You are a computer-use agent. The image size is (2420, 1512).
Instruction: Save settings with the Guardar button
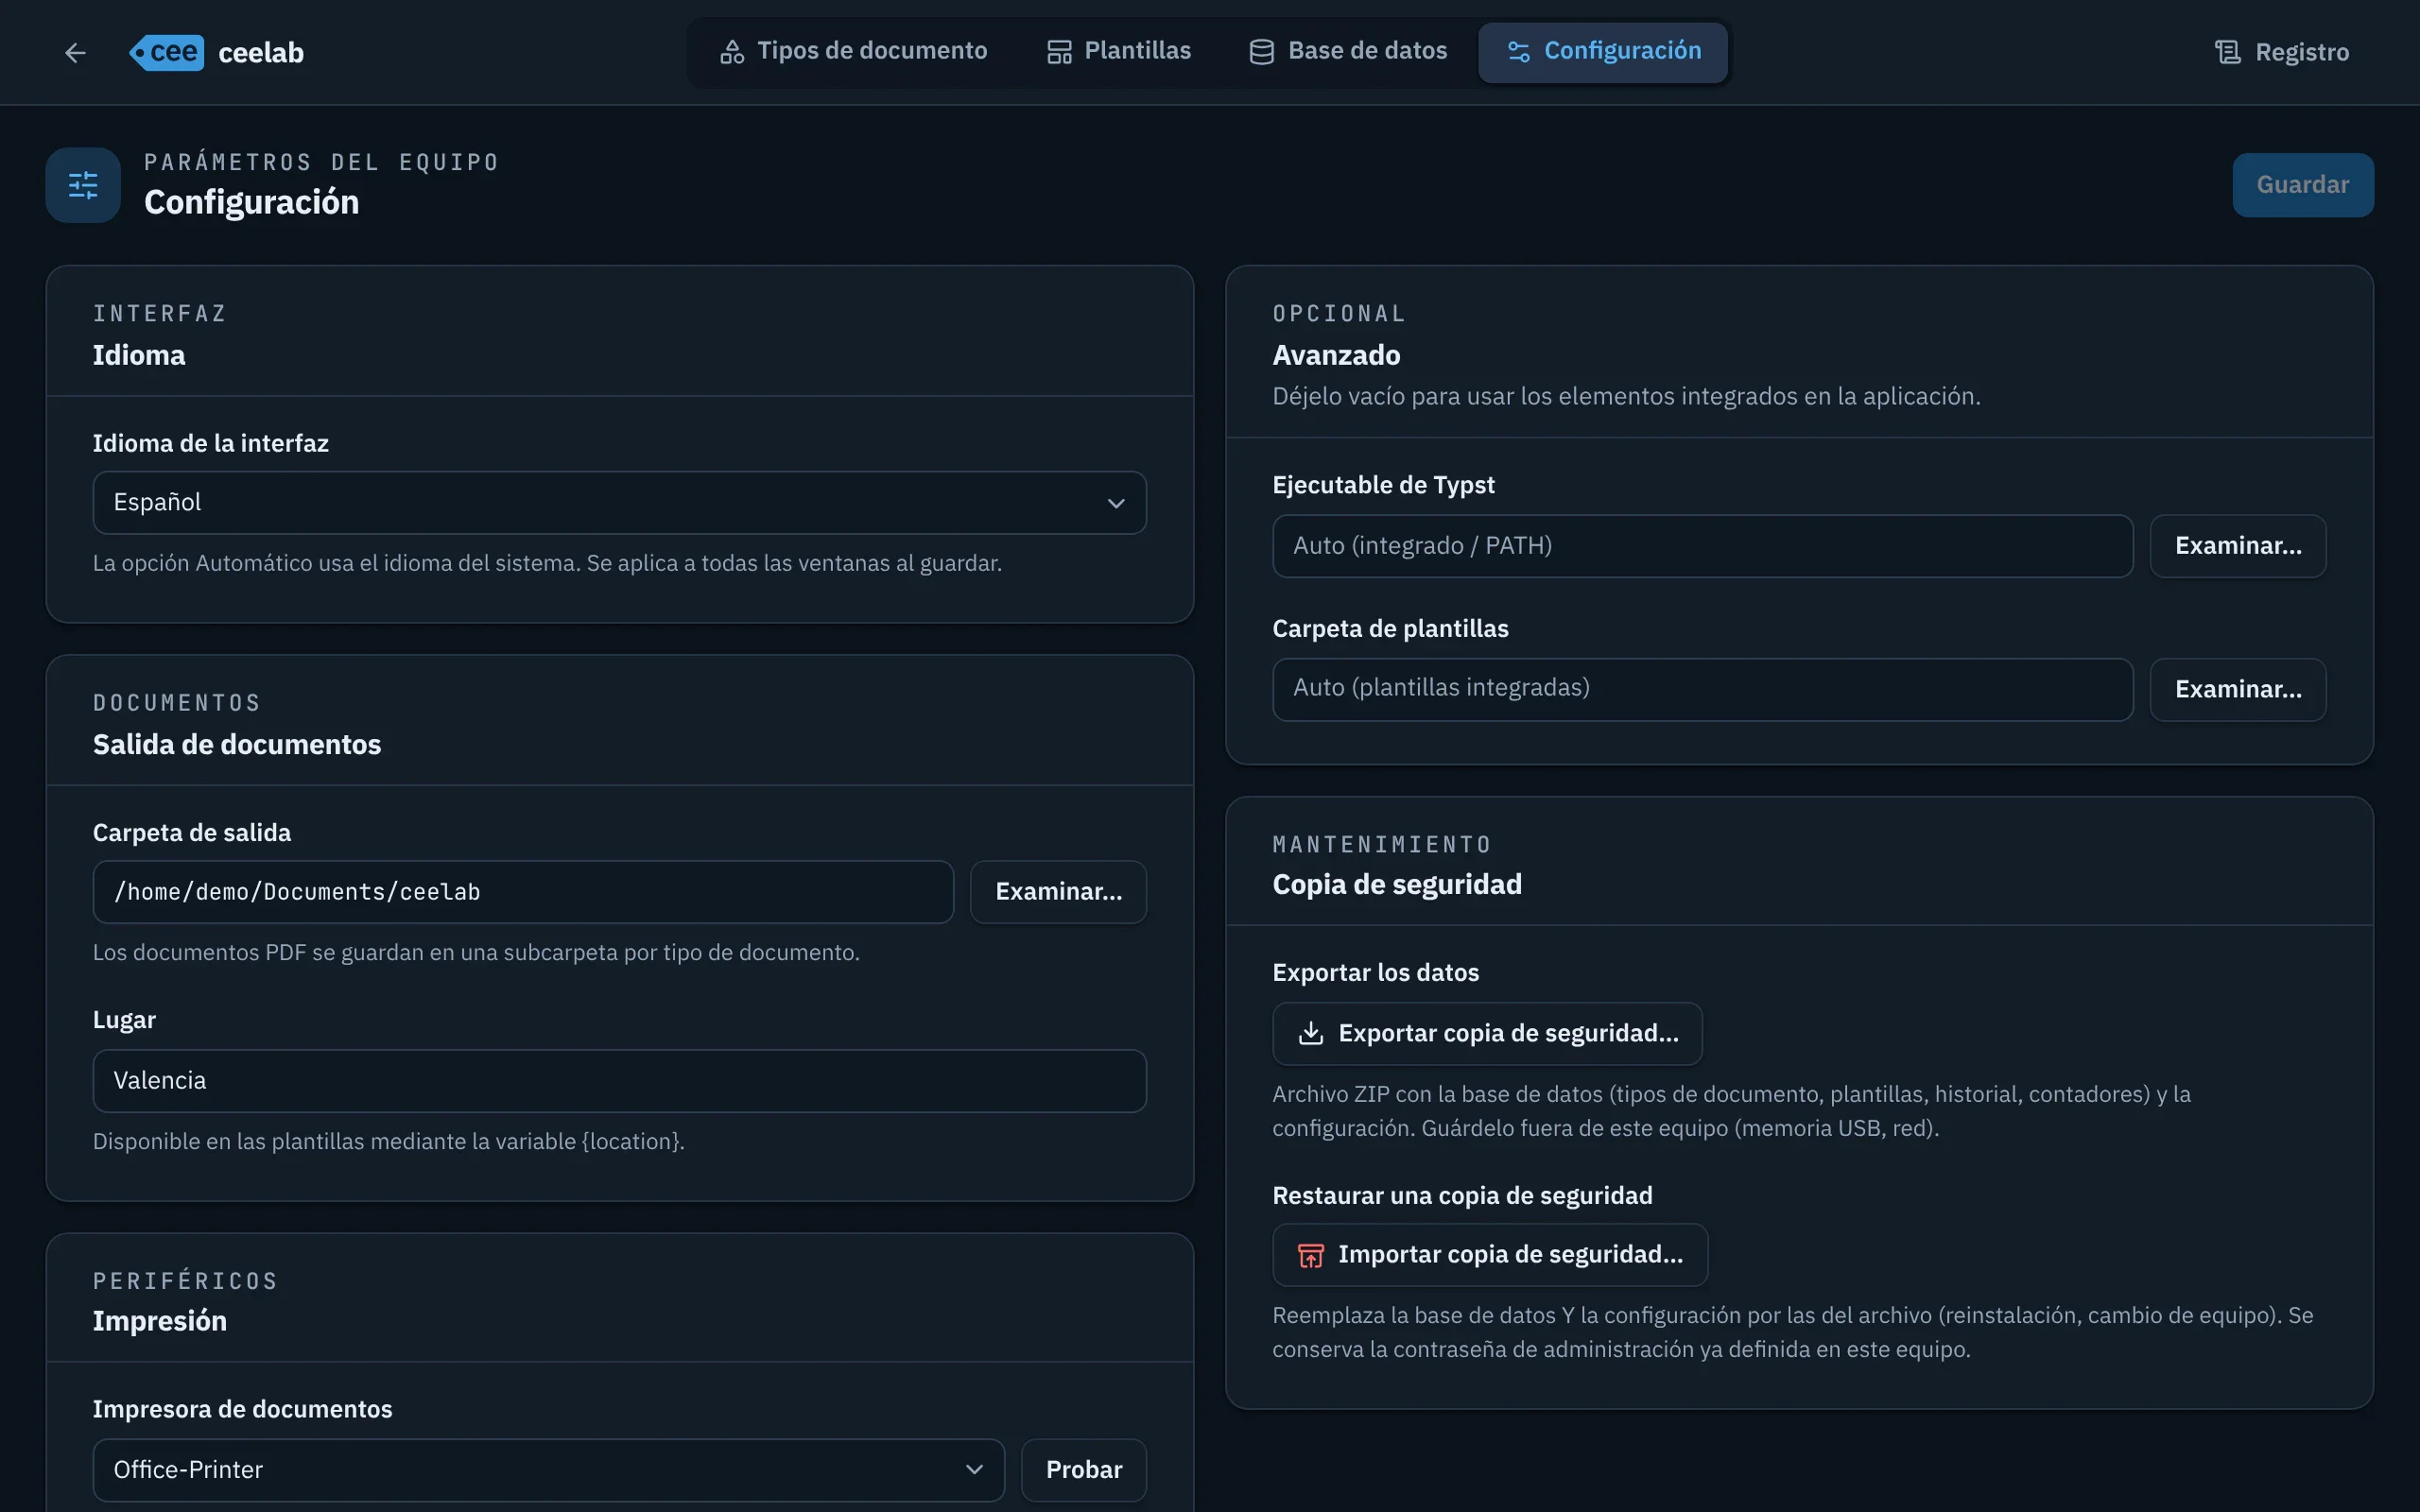2302,185
